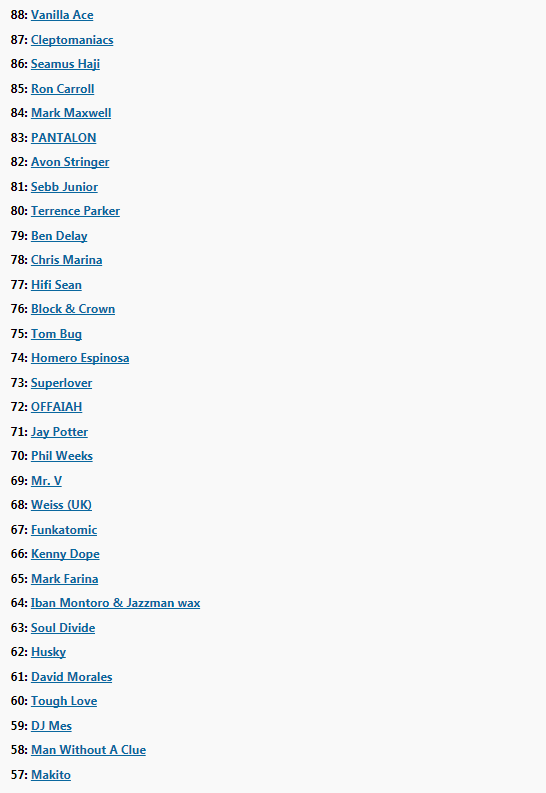Click the Tough Love link

pyautogui.click(x=64, y=701)
